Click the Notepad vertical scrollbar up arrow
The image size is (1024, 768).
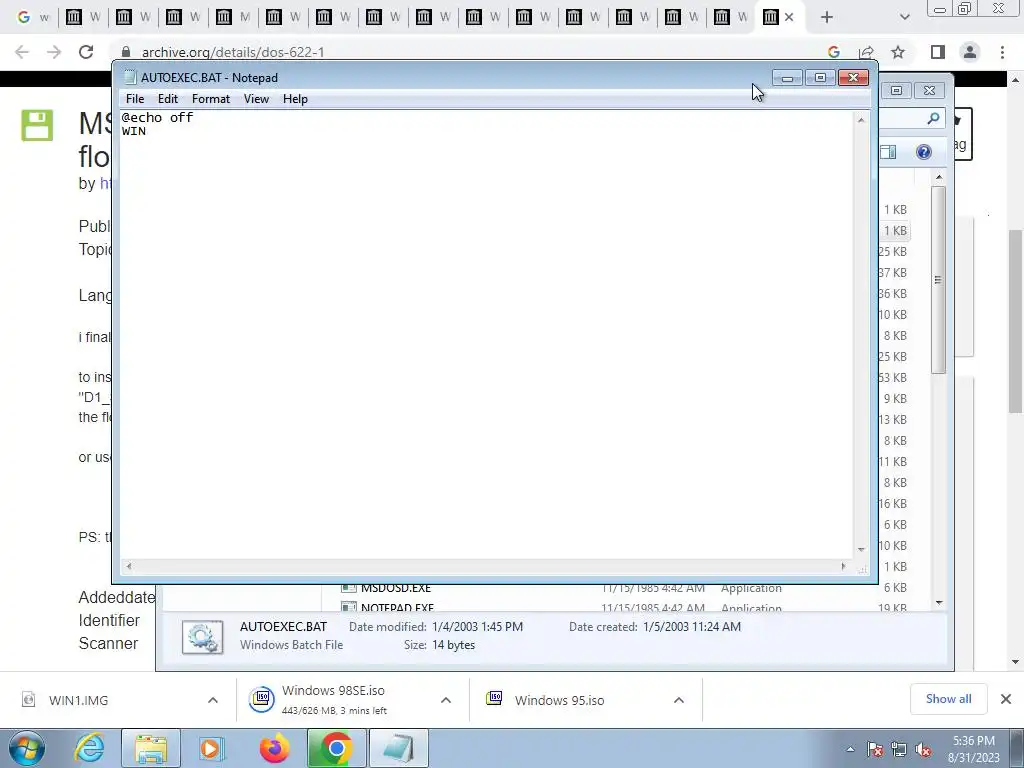(x=861, y=120)
